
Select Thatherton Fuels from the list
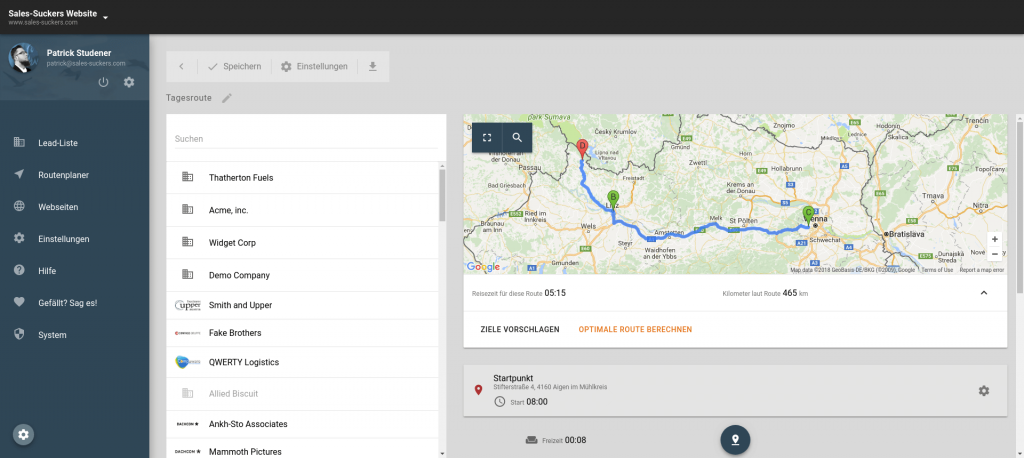303,177
